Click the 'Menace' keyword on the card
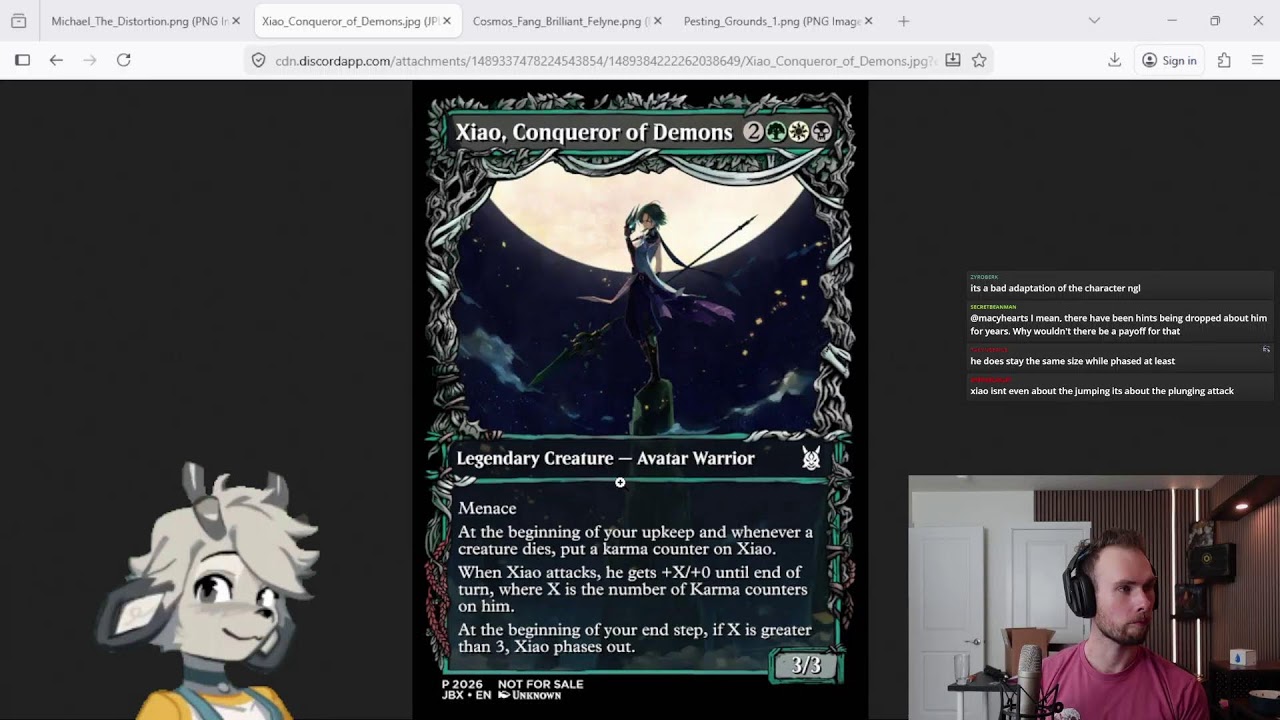 pos(487,508)
